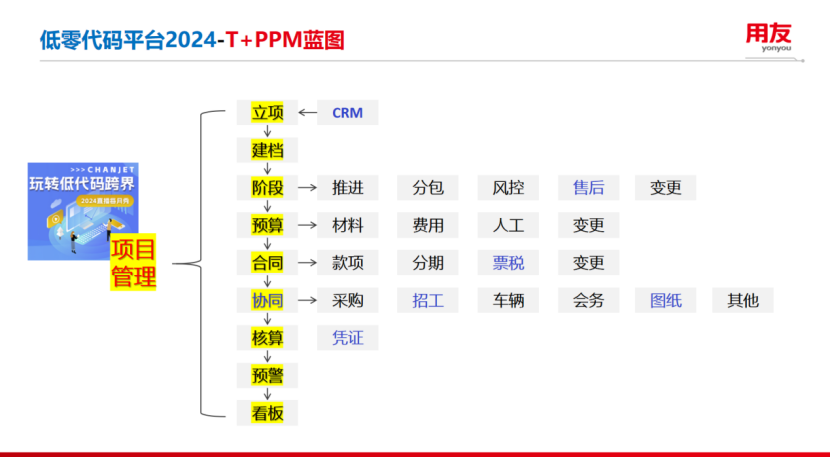Image resolution: width=831 pixels, height=457 pixels.
Task: Click the 采购 box
Action: pos(348,300)
